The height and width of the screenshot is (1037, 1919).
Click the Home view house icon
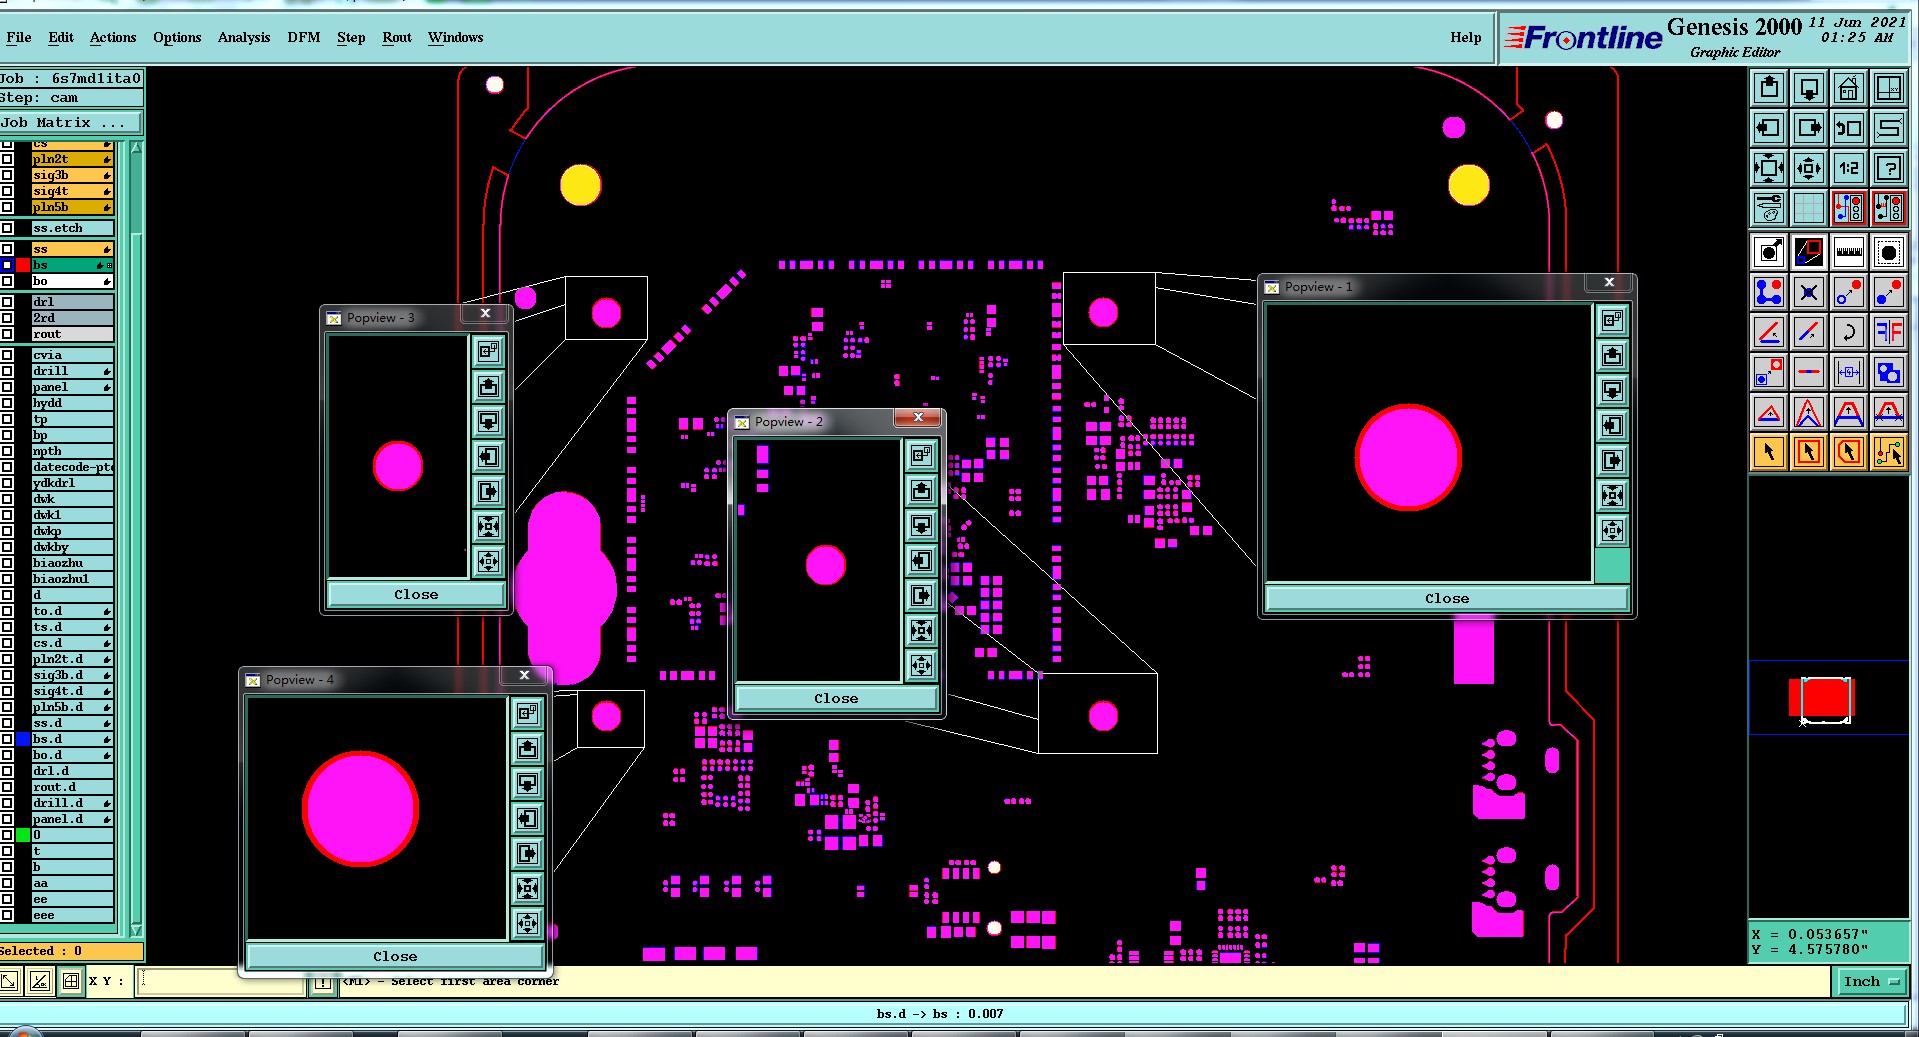click(x=1849, y=88)
